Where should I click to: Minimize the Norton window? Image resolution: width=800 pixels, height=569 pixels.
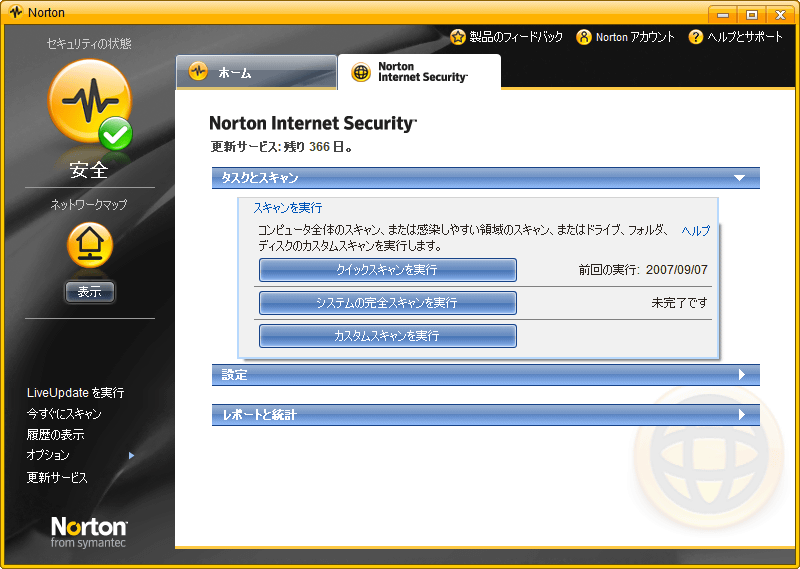[x=723, y=14]
